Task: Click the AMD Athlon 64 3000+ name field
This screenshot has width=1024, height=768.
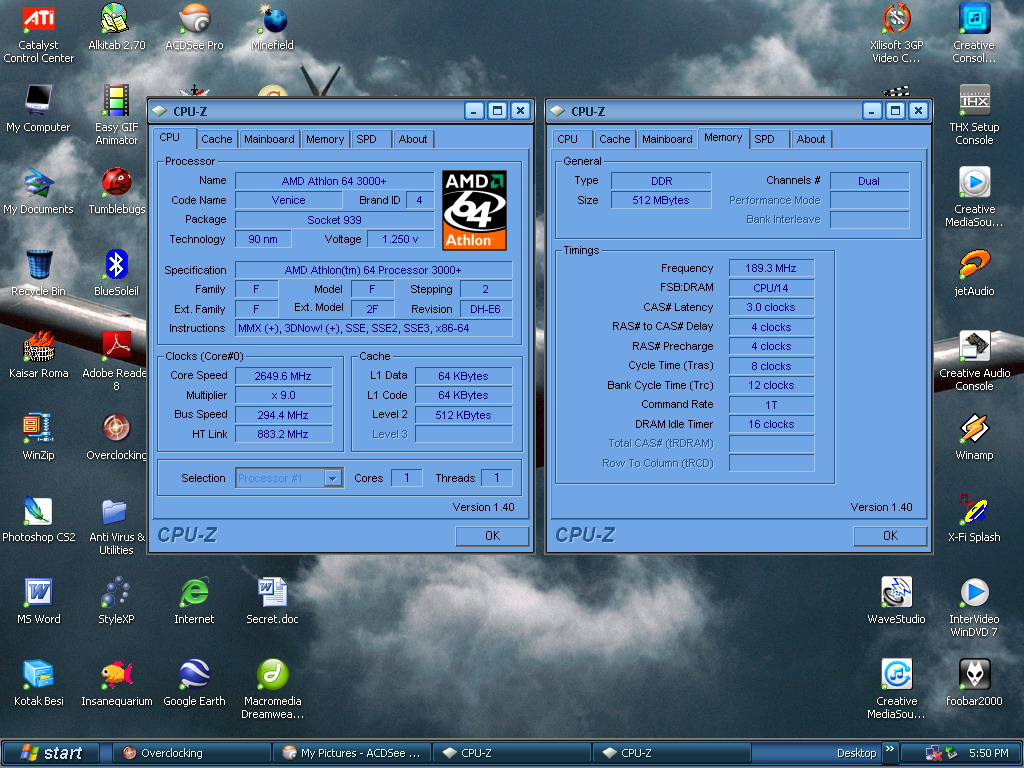Action: pos(334,181)
